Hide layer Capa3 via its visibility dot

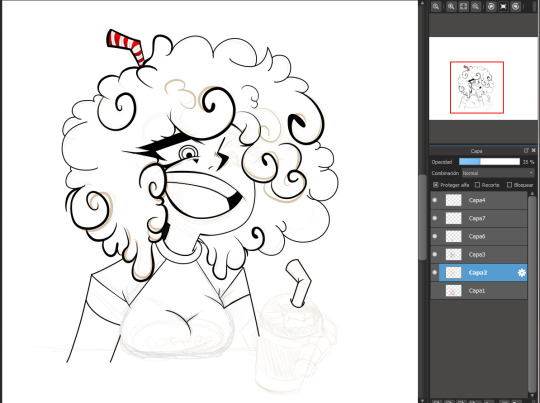coord(435,254)
